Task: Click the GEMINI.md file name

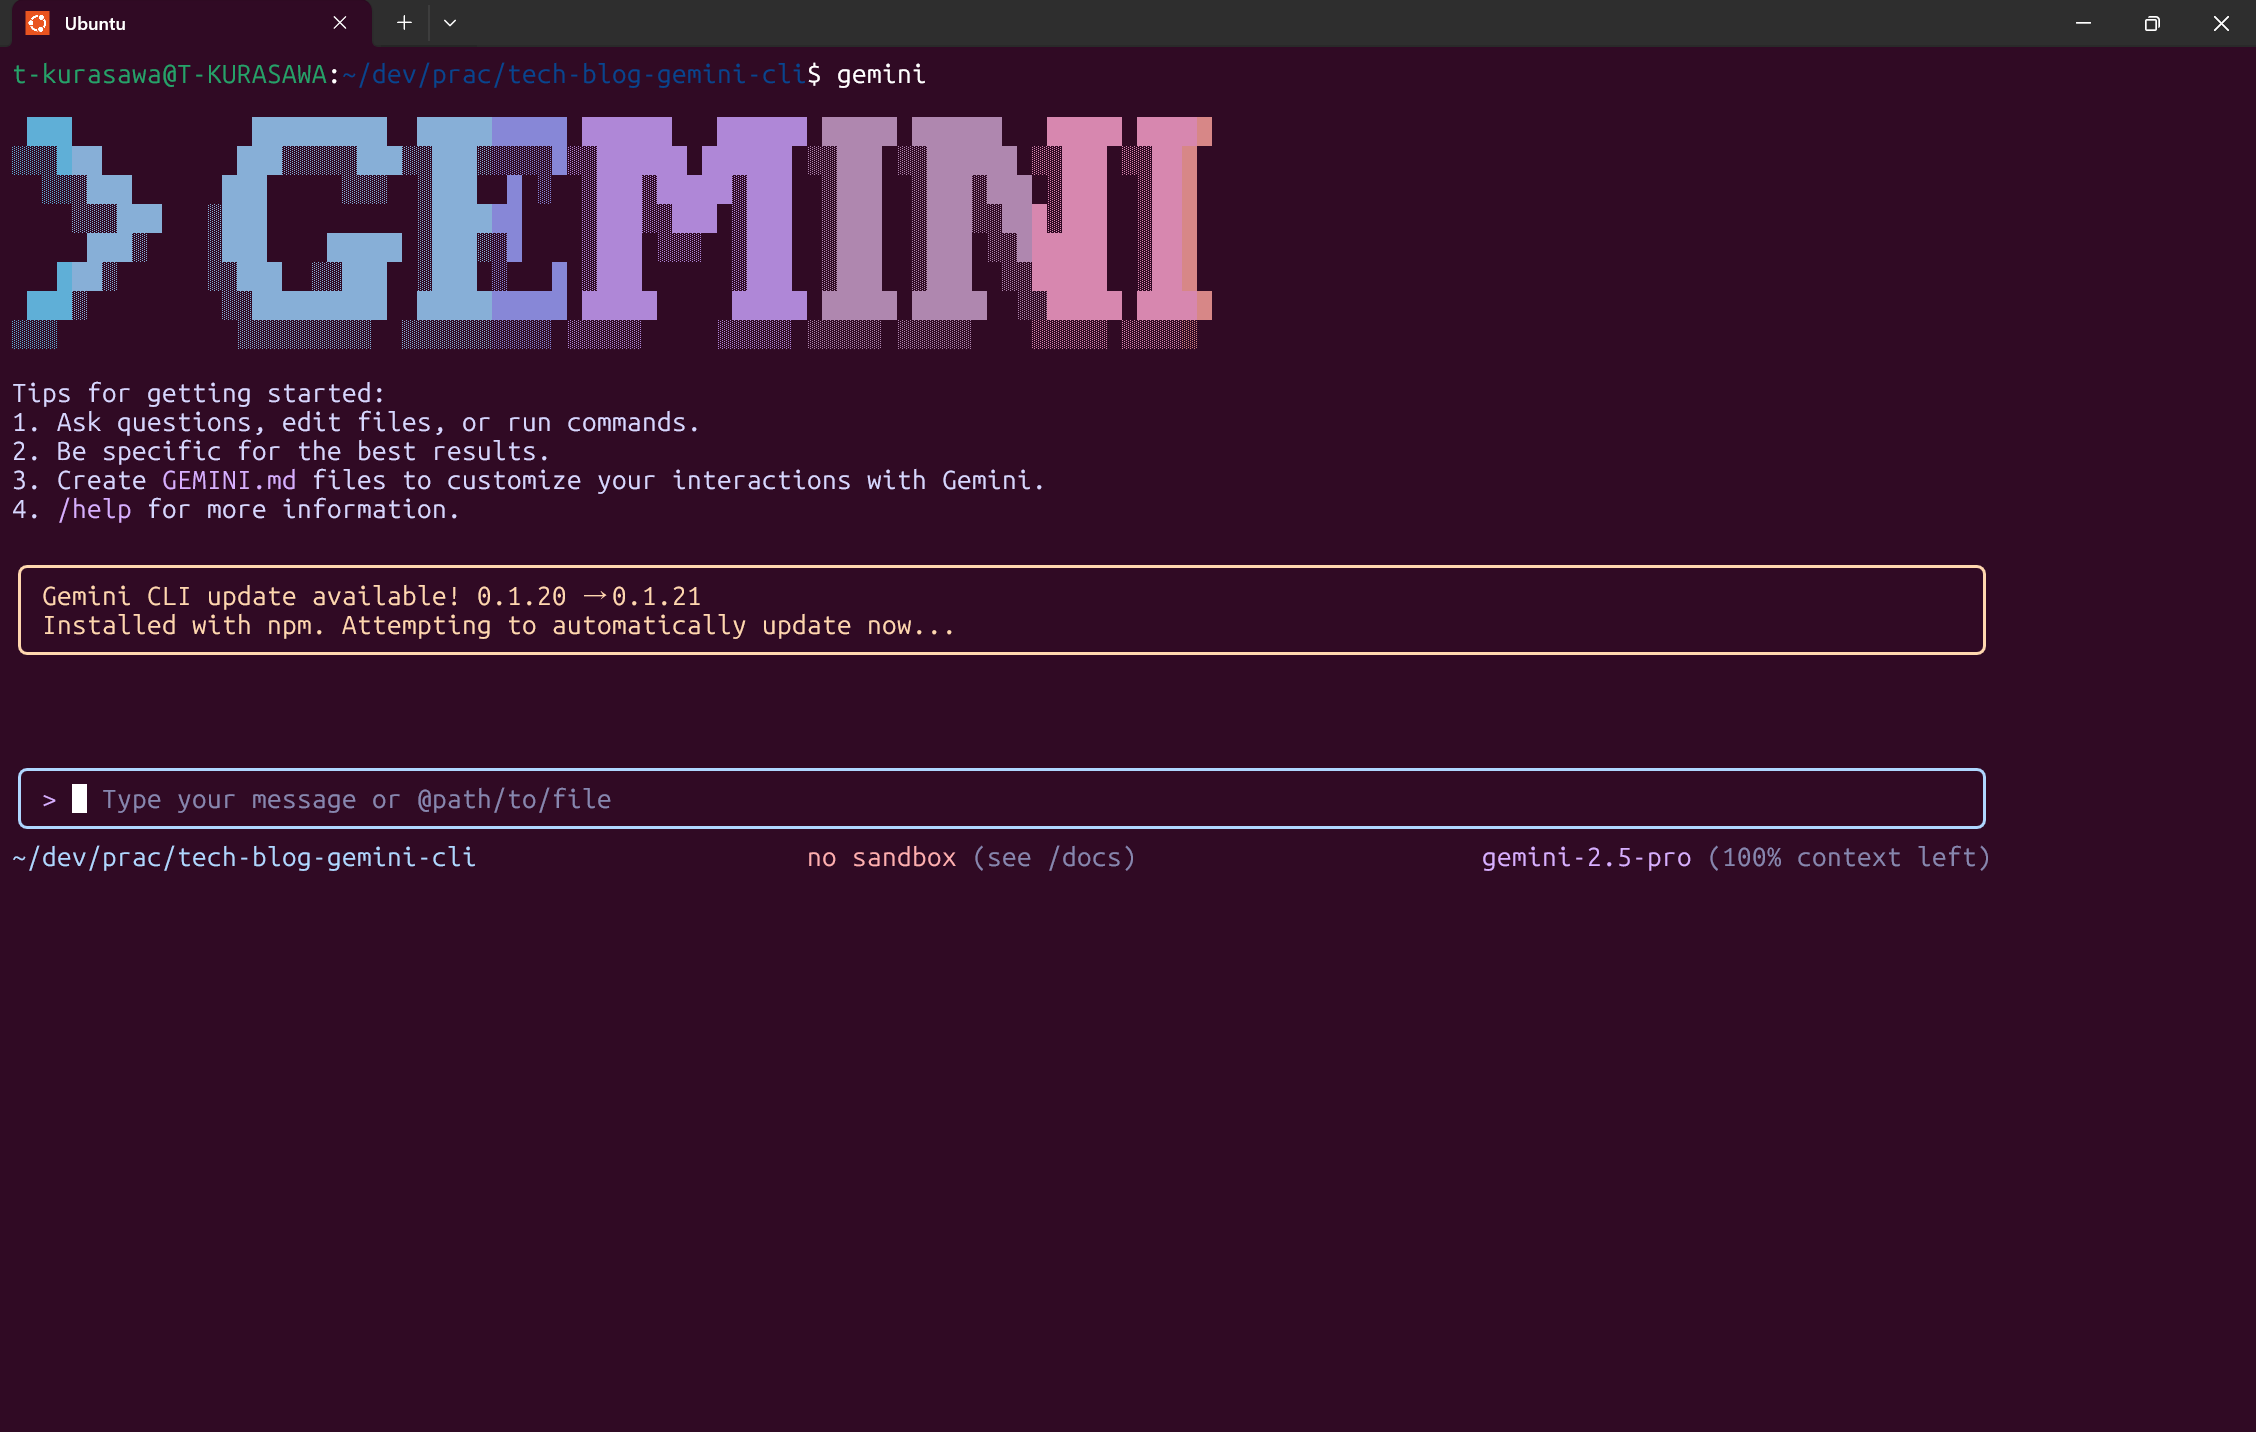Action: (229, 481)
